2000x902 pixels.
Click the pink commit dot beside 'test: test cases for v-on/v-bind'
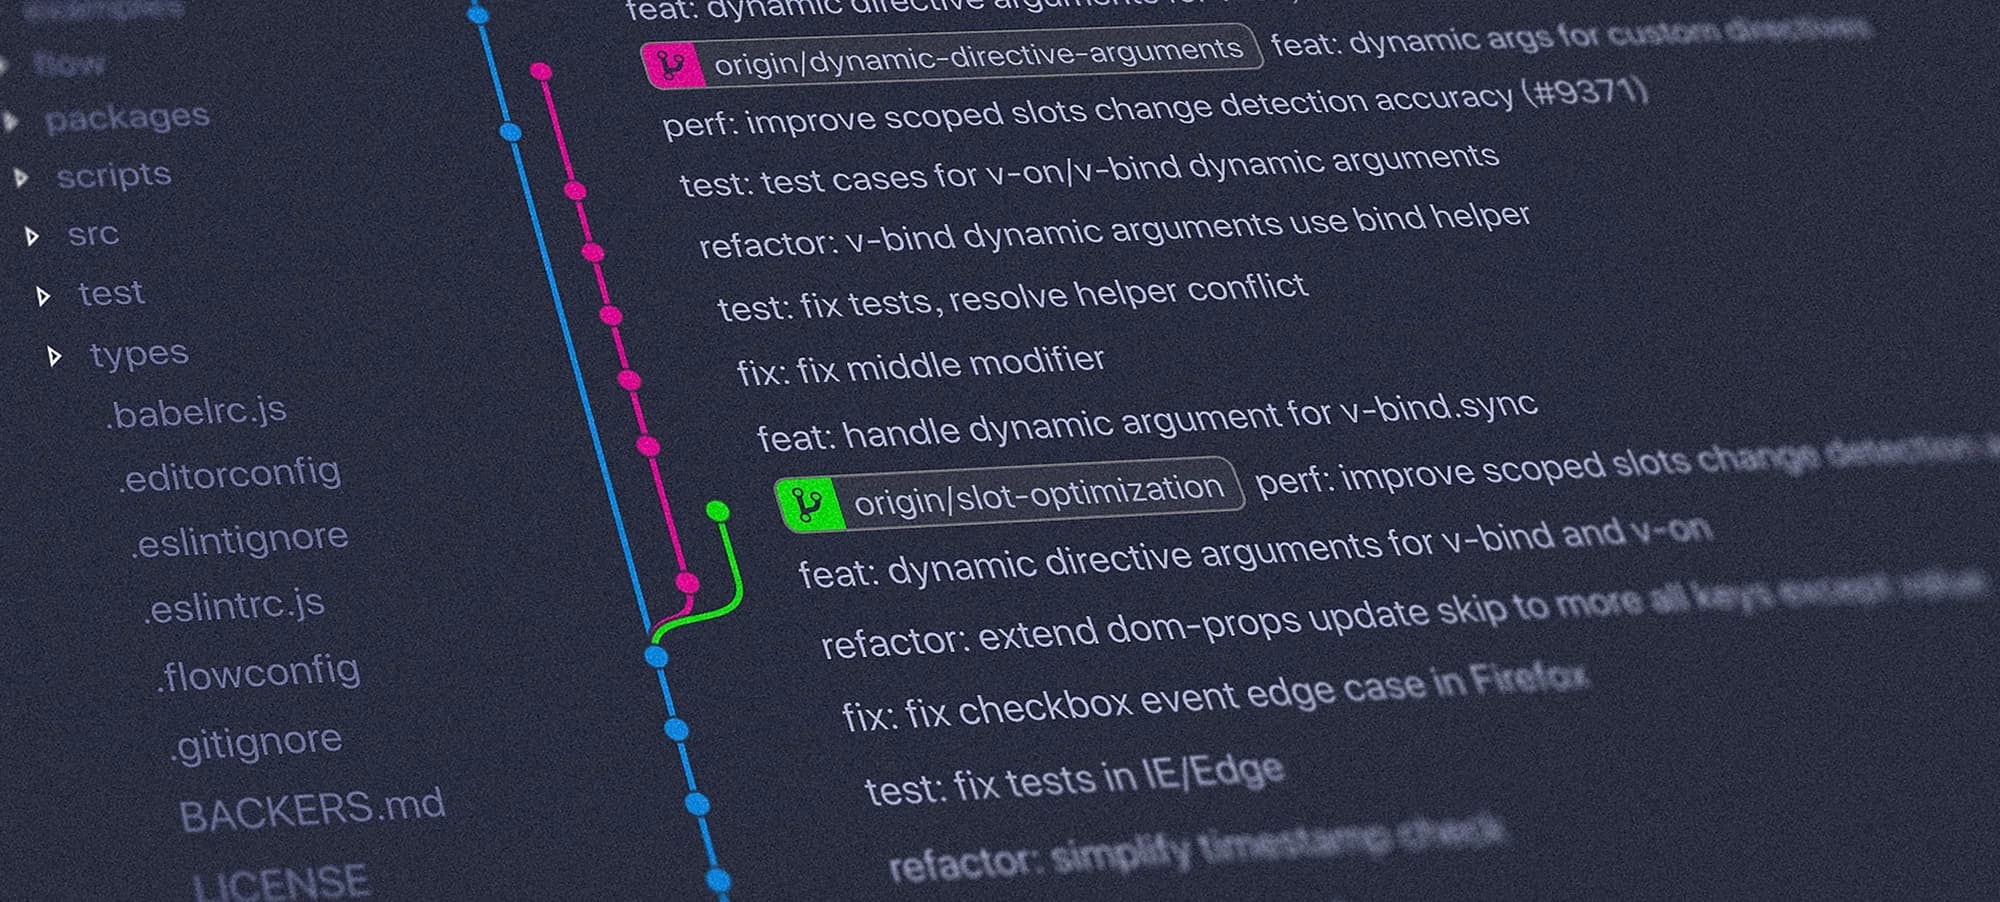(574, 190)
